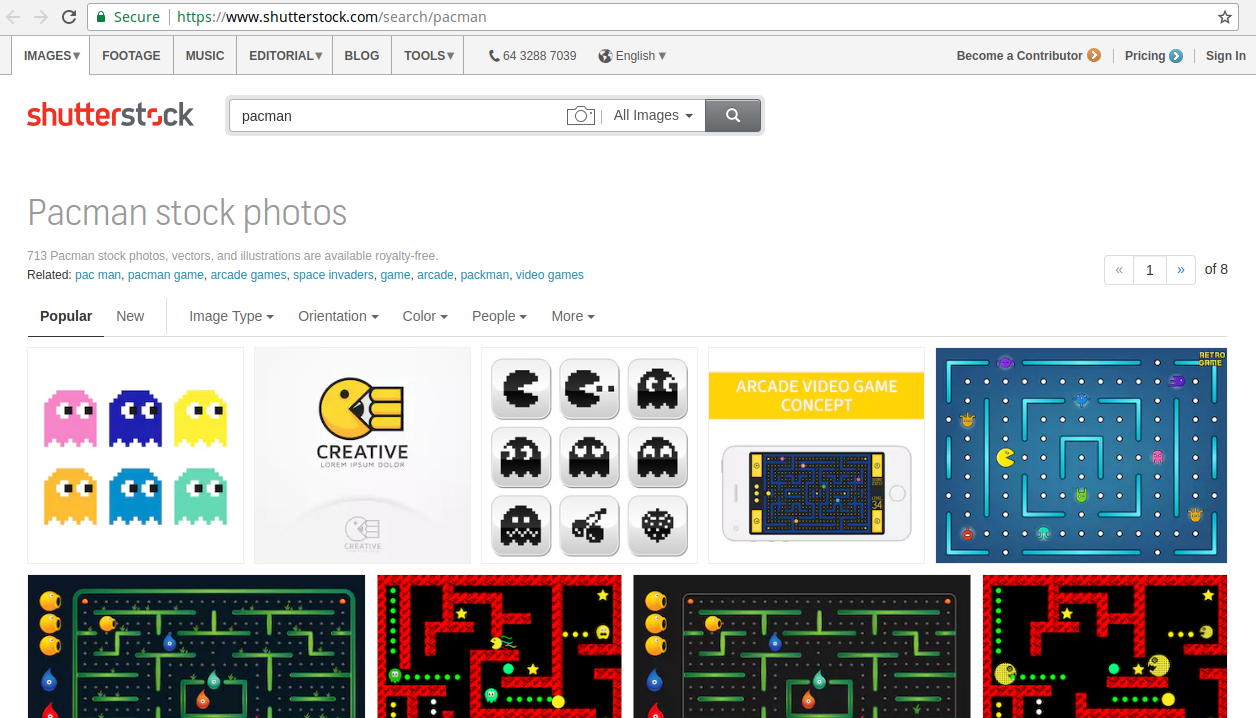
Task: Open the related search 'arcade'
Action: (435, 275)
